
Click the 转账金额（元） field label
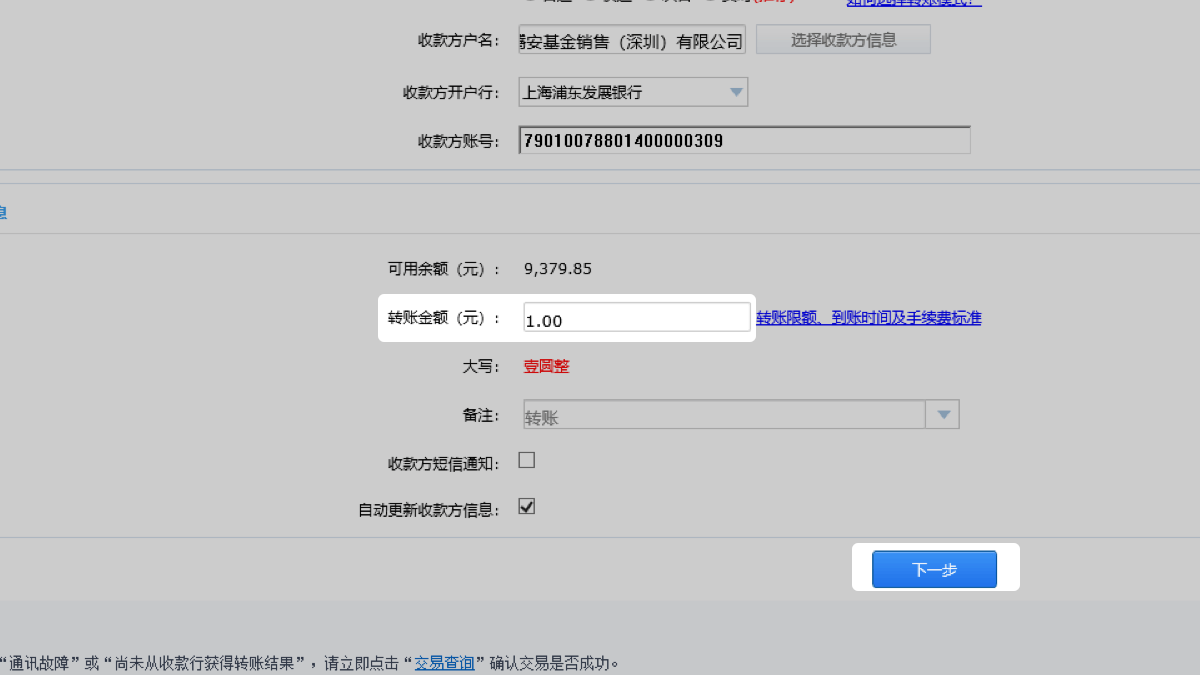[443, 318]
